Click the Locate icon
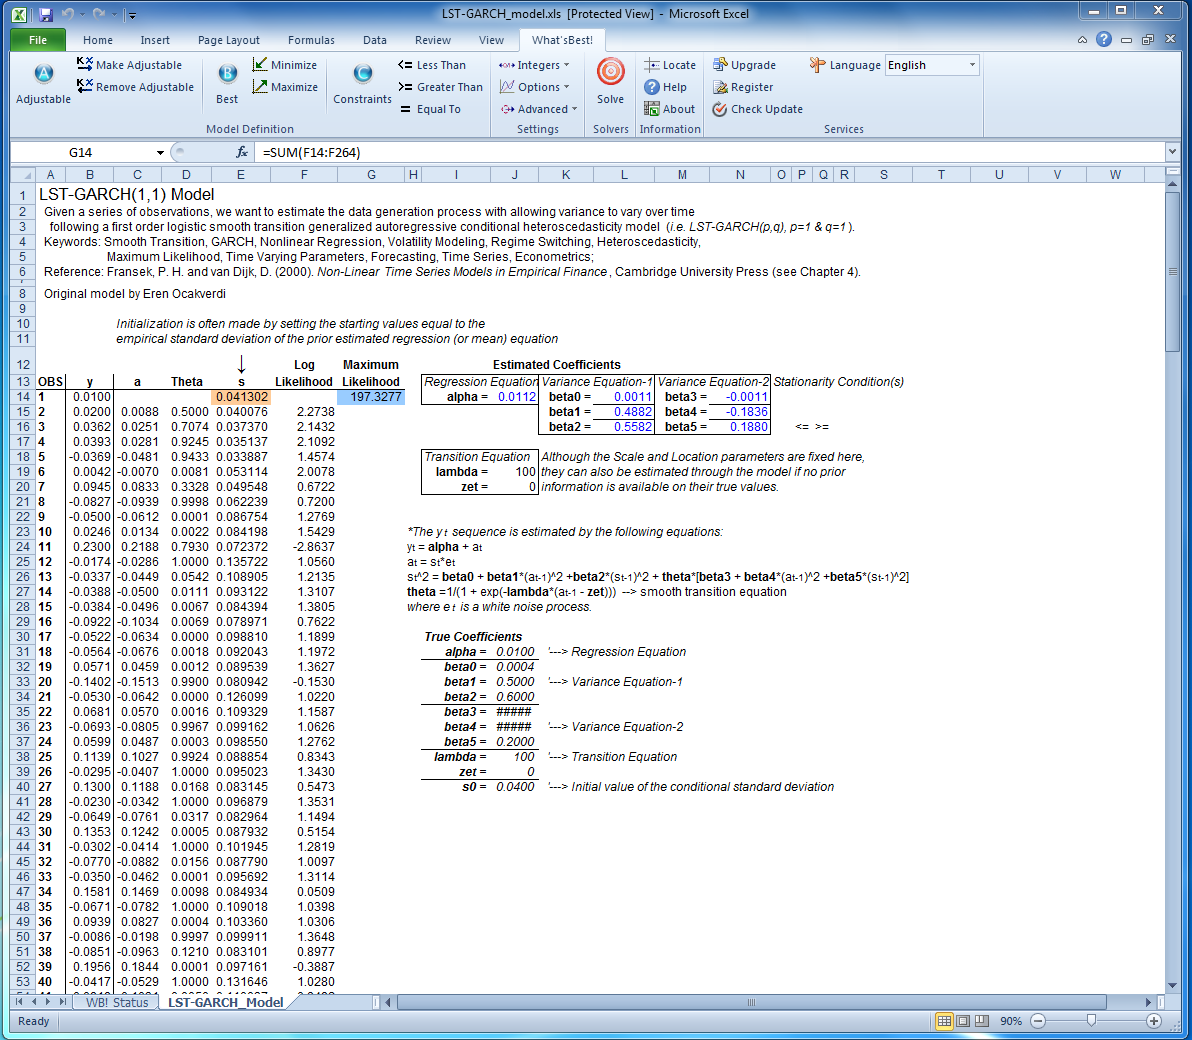 (x=652, y=65)
